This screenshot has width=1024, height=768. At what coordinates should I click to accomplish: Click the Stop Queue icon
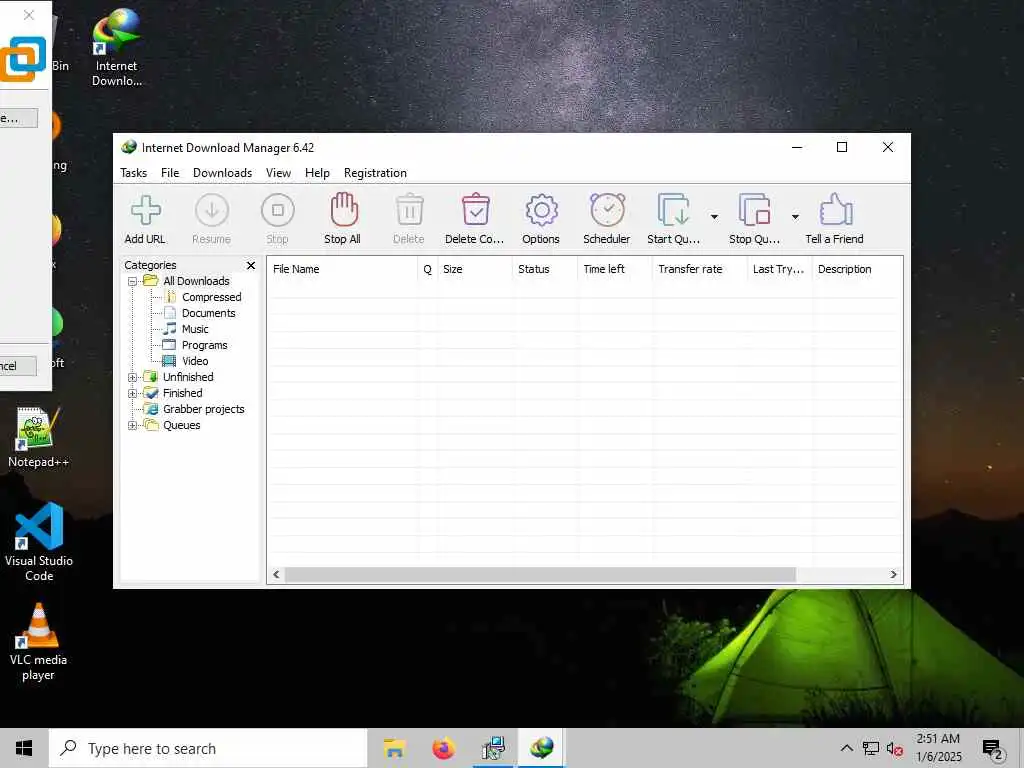coord(754,210)
